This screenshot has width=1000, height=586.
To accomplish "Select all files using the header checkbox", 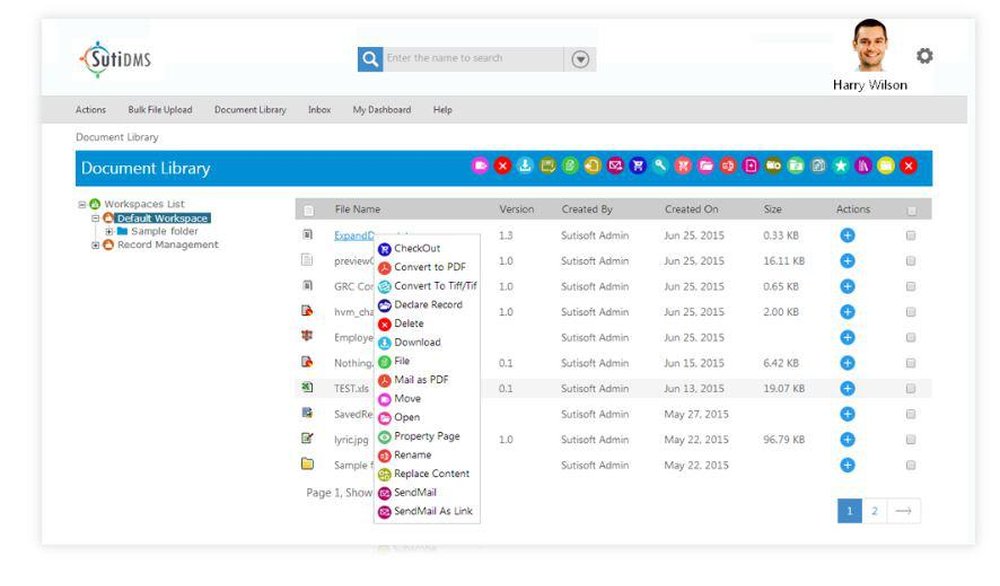I will (911, 209).
